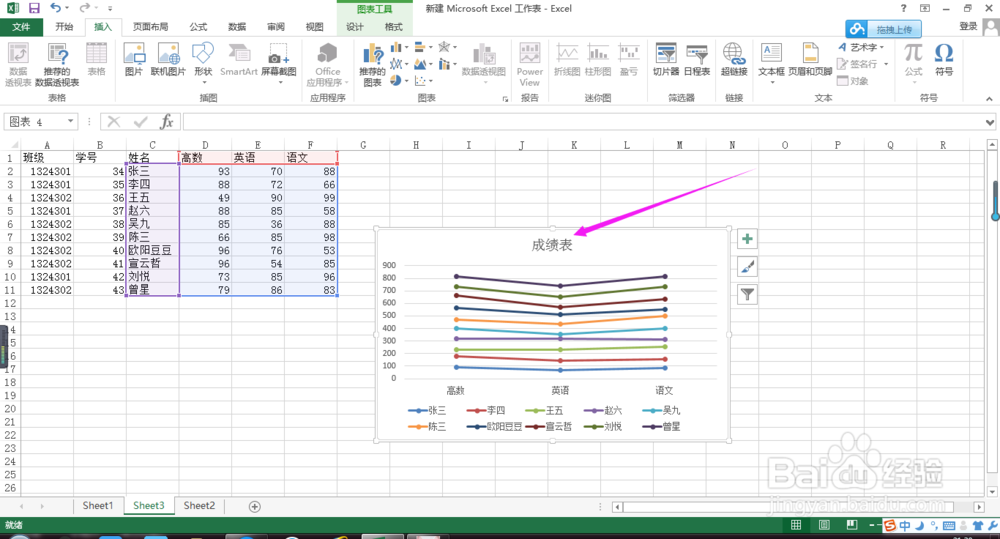Expand the name box dropdown
Image resolution: width=1000 pixels, height=539 pixels.
pos(70,121)
